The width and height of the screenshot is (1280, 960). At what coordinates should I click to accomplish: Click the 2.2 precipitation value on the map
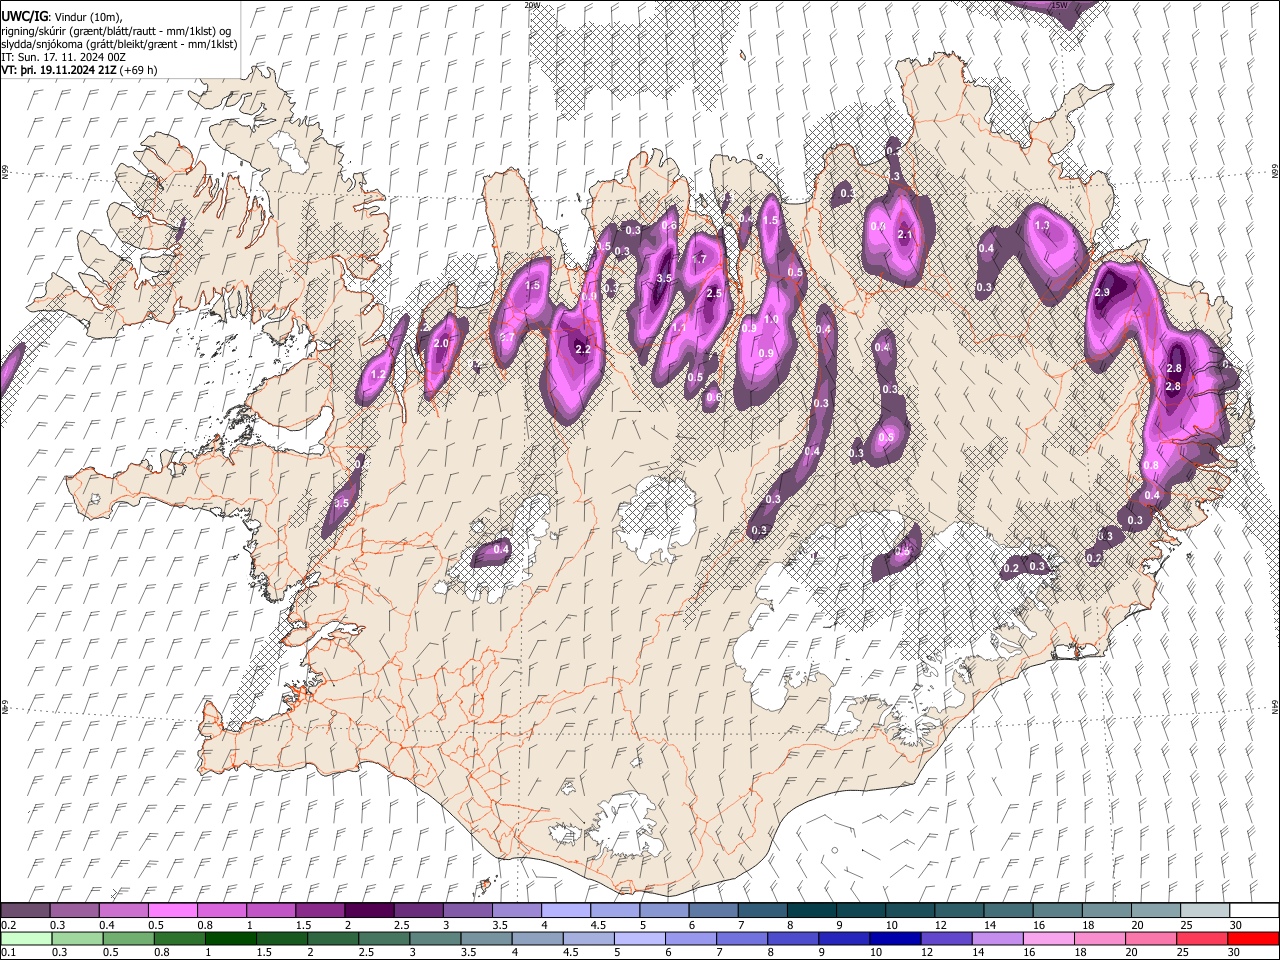[x=583, y=350]
